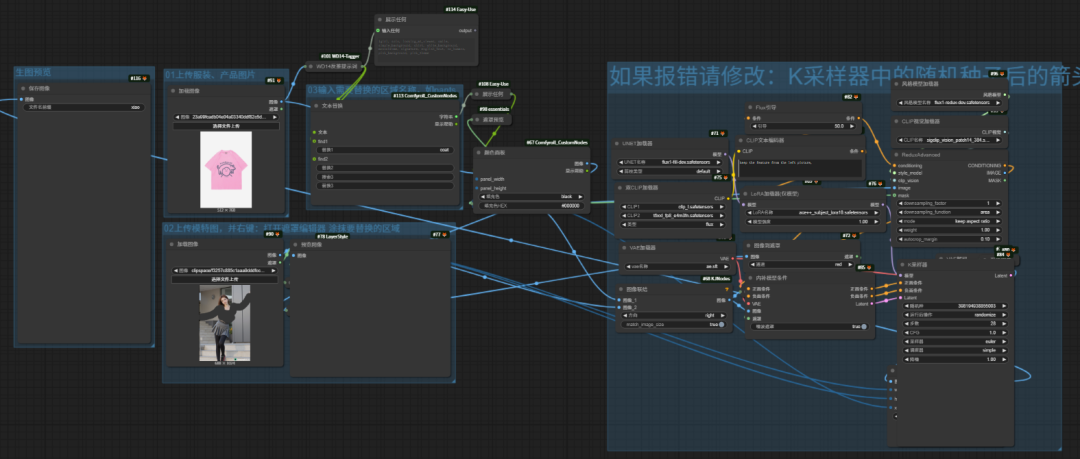Viewport: 1080px width, 459px height.
Task: Click the autocrop_margin 0.10 value in ReduxAdvanced
Action: pyautogui.click(x=948, y=239)
